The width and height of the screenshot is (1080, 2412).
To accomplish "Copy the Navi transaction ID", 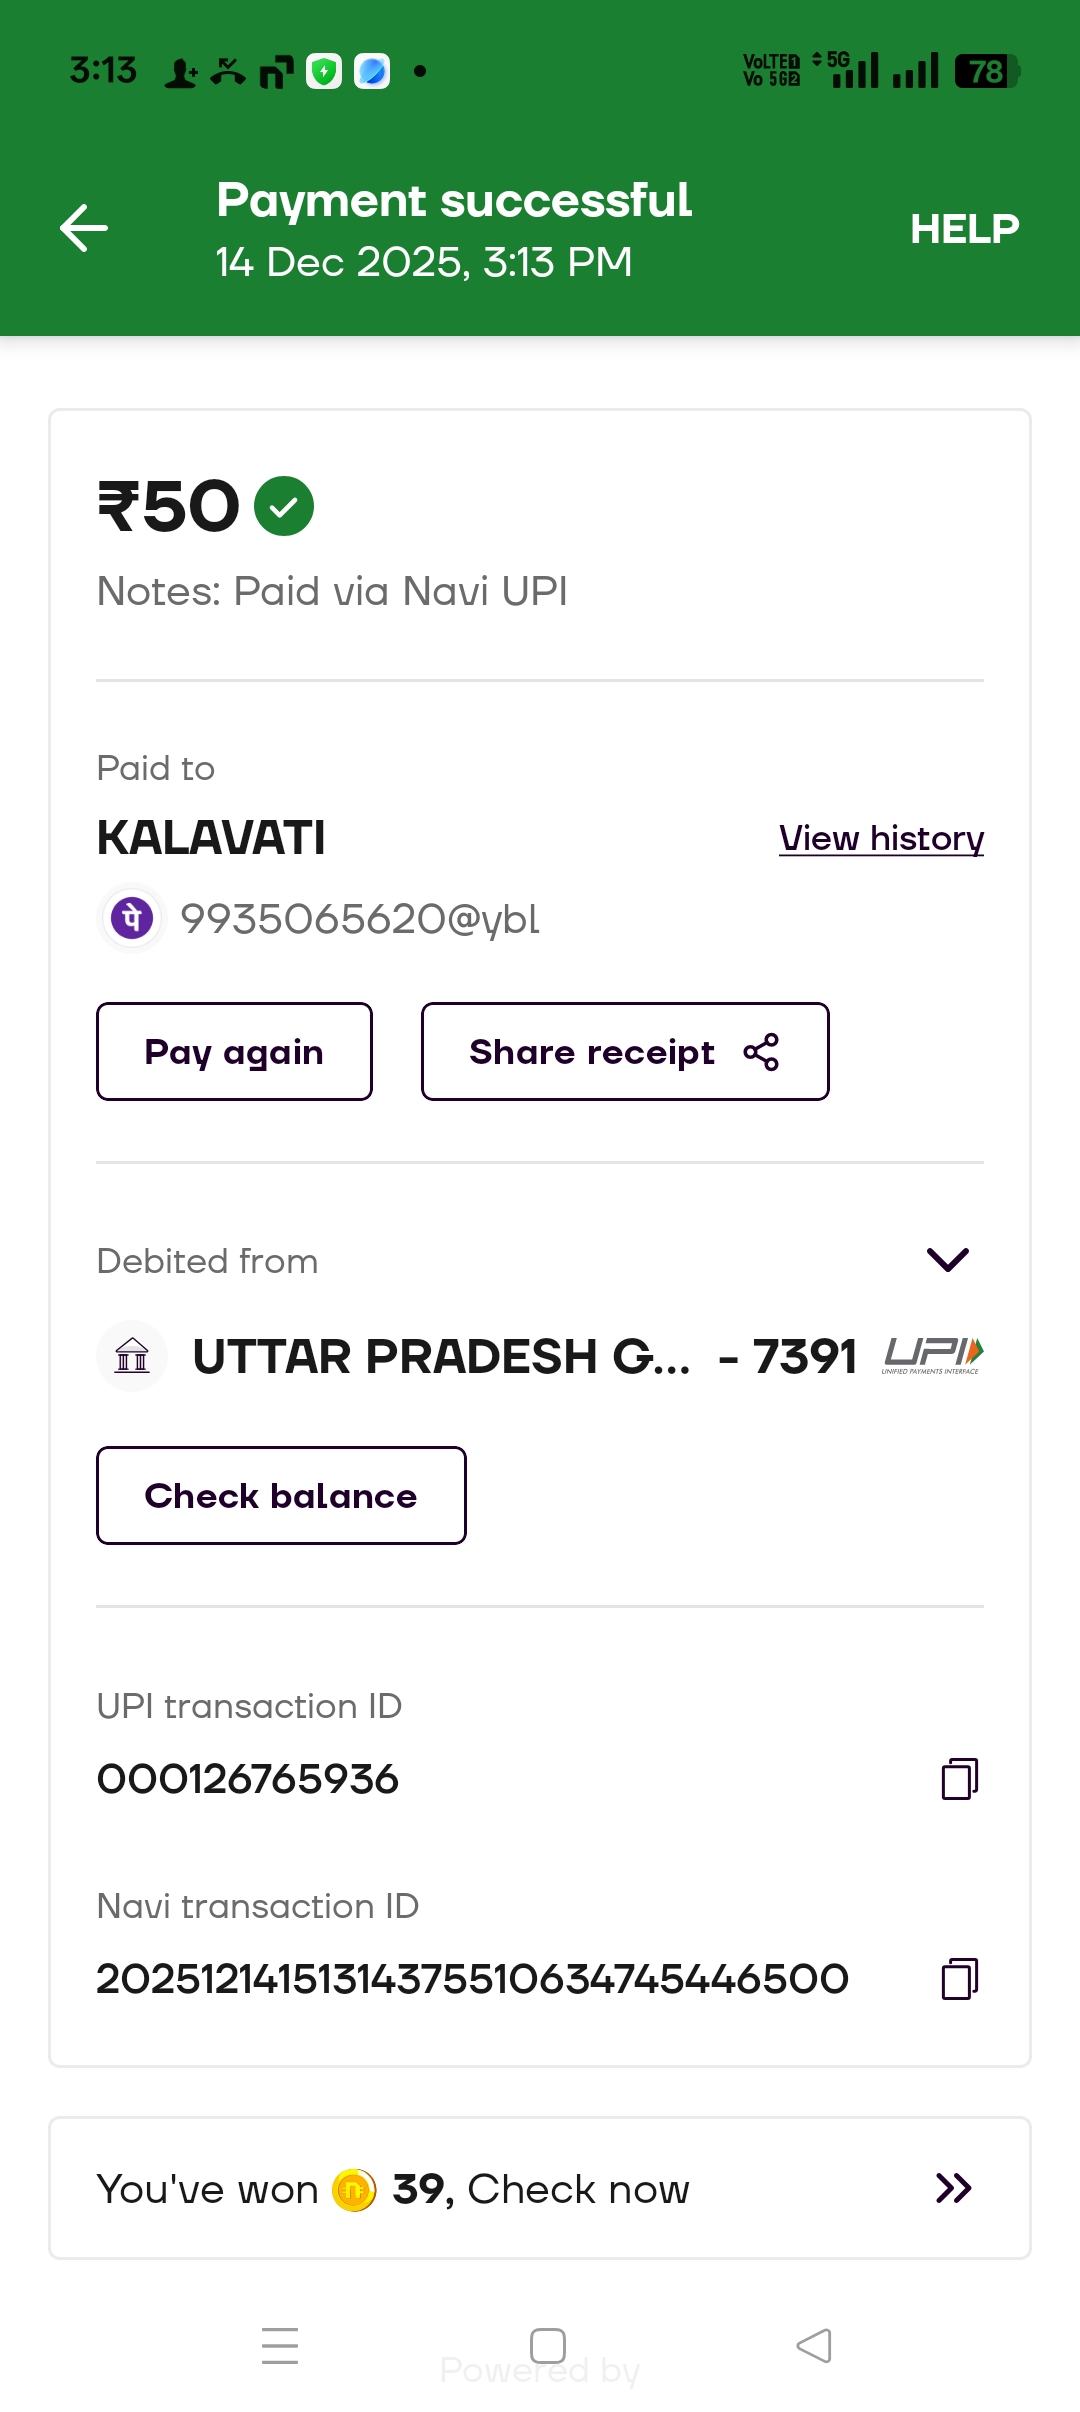I will pyautogui.click(x=959, y=1979).
